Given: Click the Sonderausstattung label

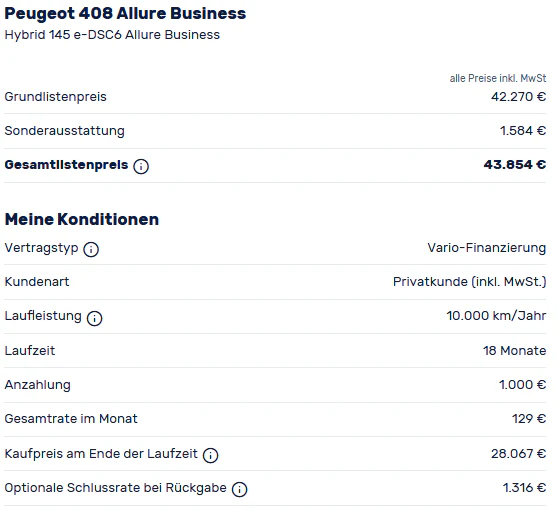Looking at the screenshot, I should coord(64,131).
